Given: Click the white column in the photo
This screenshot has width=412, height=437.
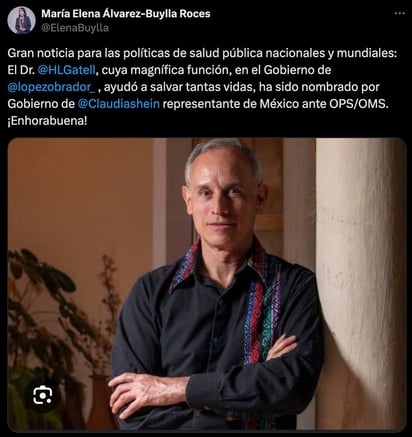Looking at the screenshot, I should (x=361, y=283).
